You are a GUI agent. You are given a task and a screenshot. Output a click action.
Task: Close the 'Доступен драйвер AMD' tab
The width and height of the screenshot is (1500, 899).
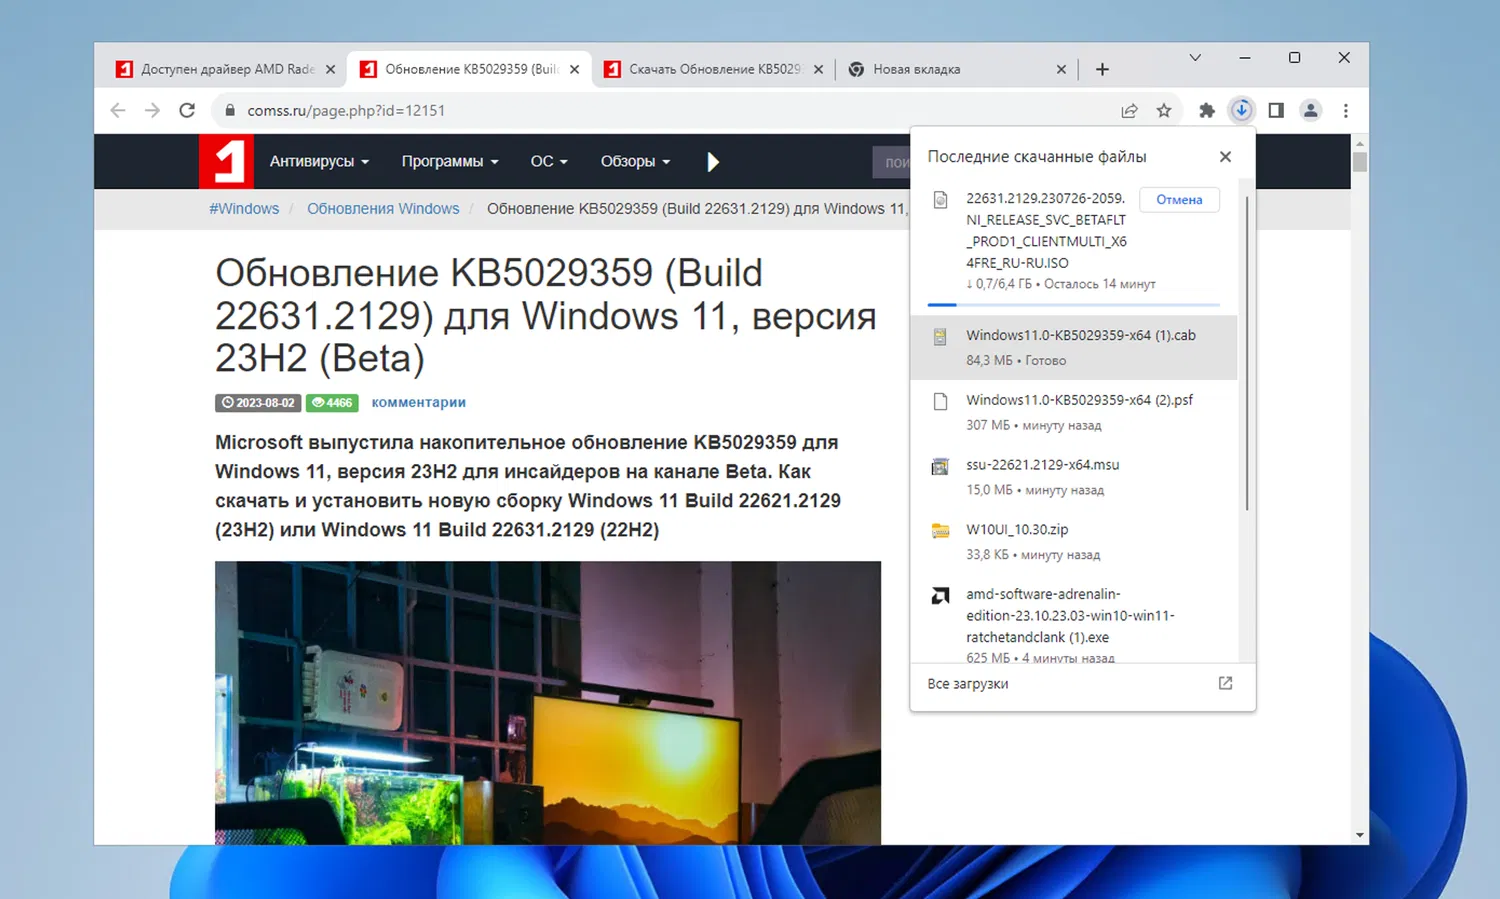click(x=331, y=69)
